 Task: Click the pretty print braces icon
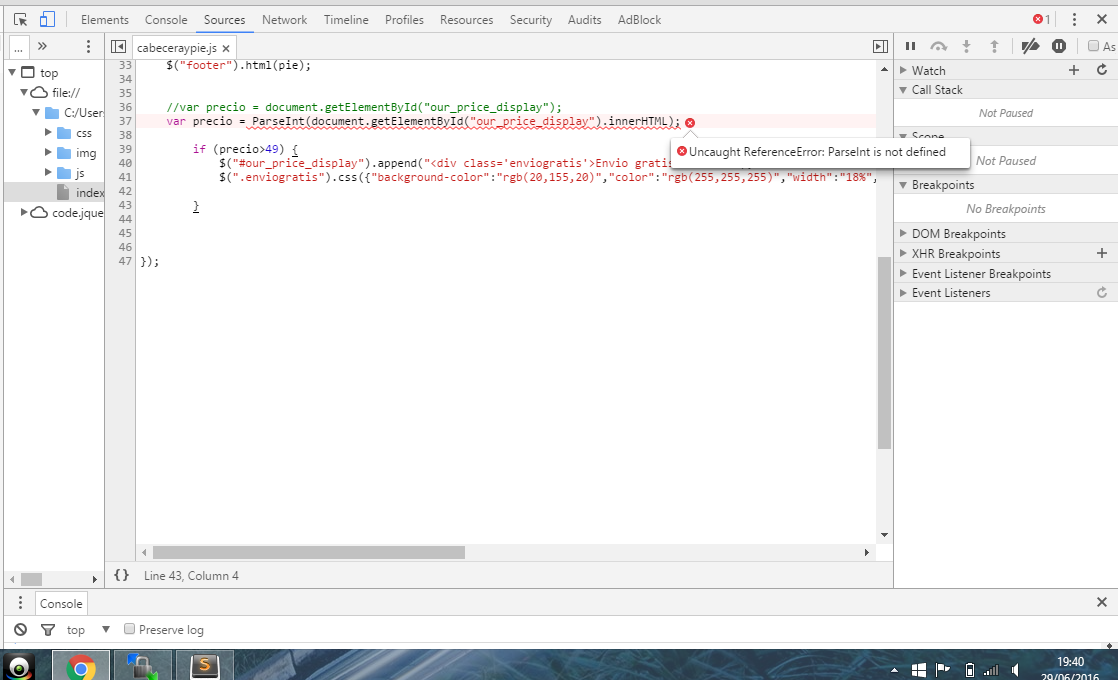pyautogui.click(x=121, y=575)
